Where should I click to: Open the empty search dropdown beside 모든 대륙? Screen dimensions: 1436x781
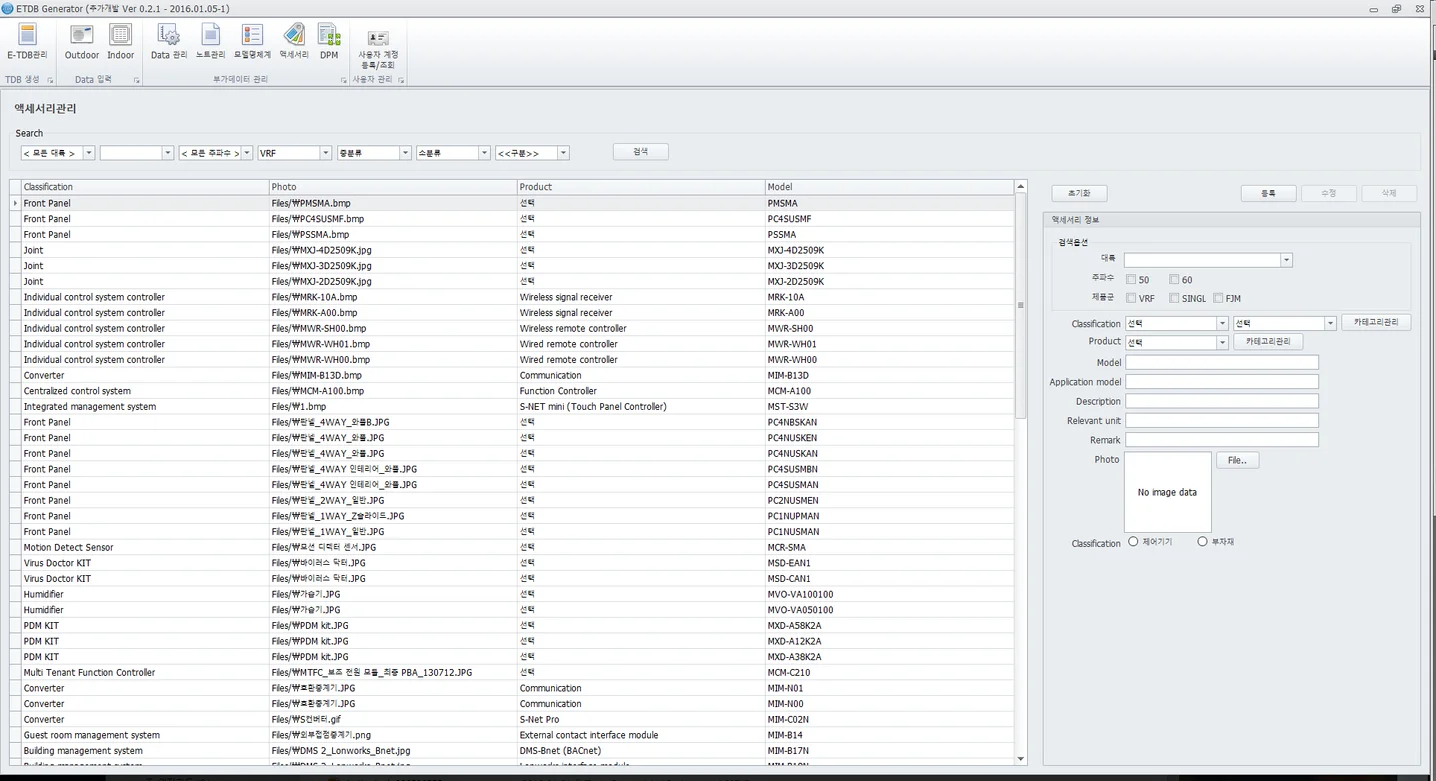(168, 153)
